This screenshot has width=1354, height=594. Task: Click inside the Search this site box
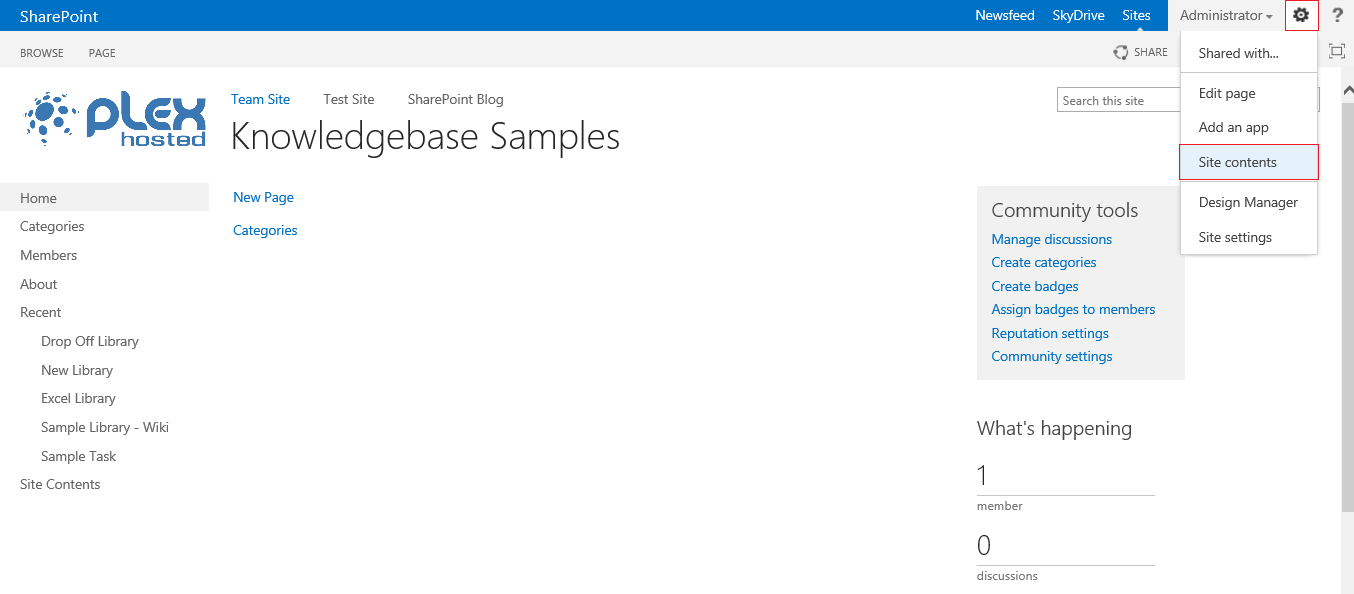(1115, 100)
